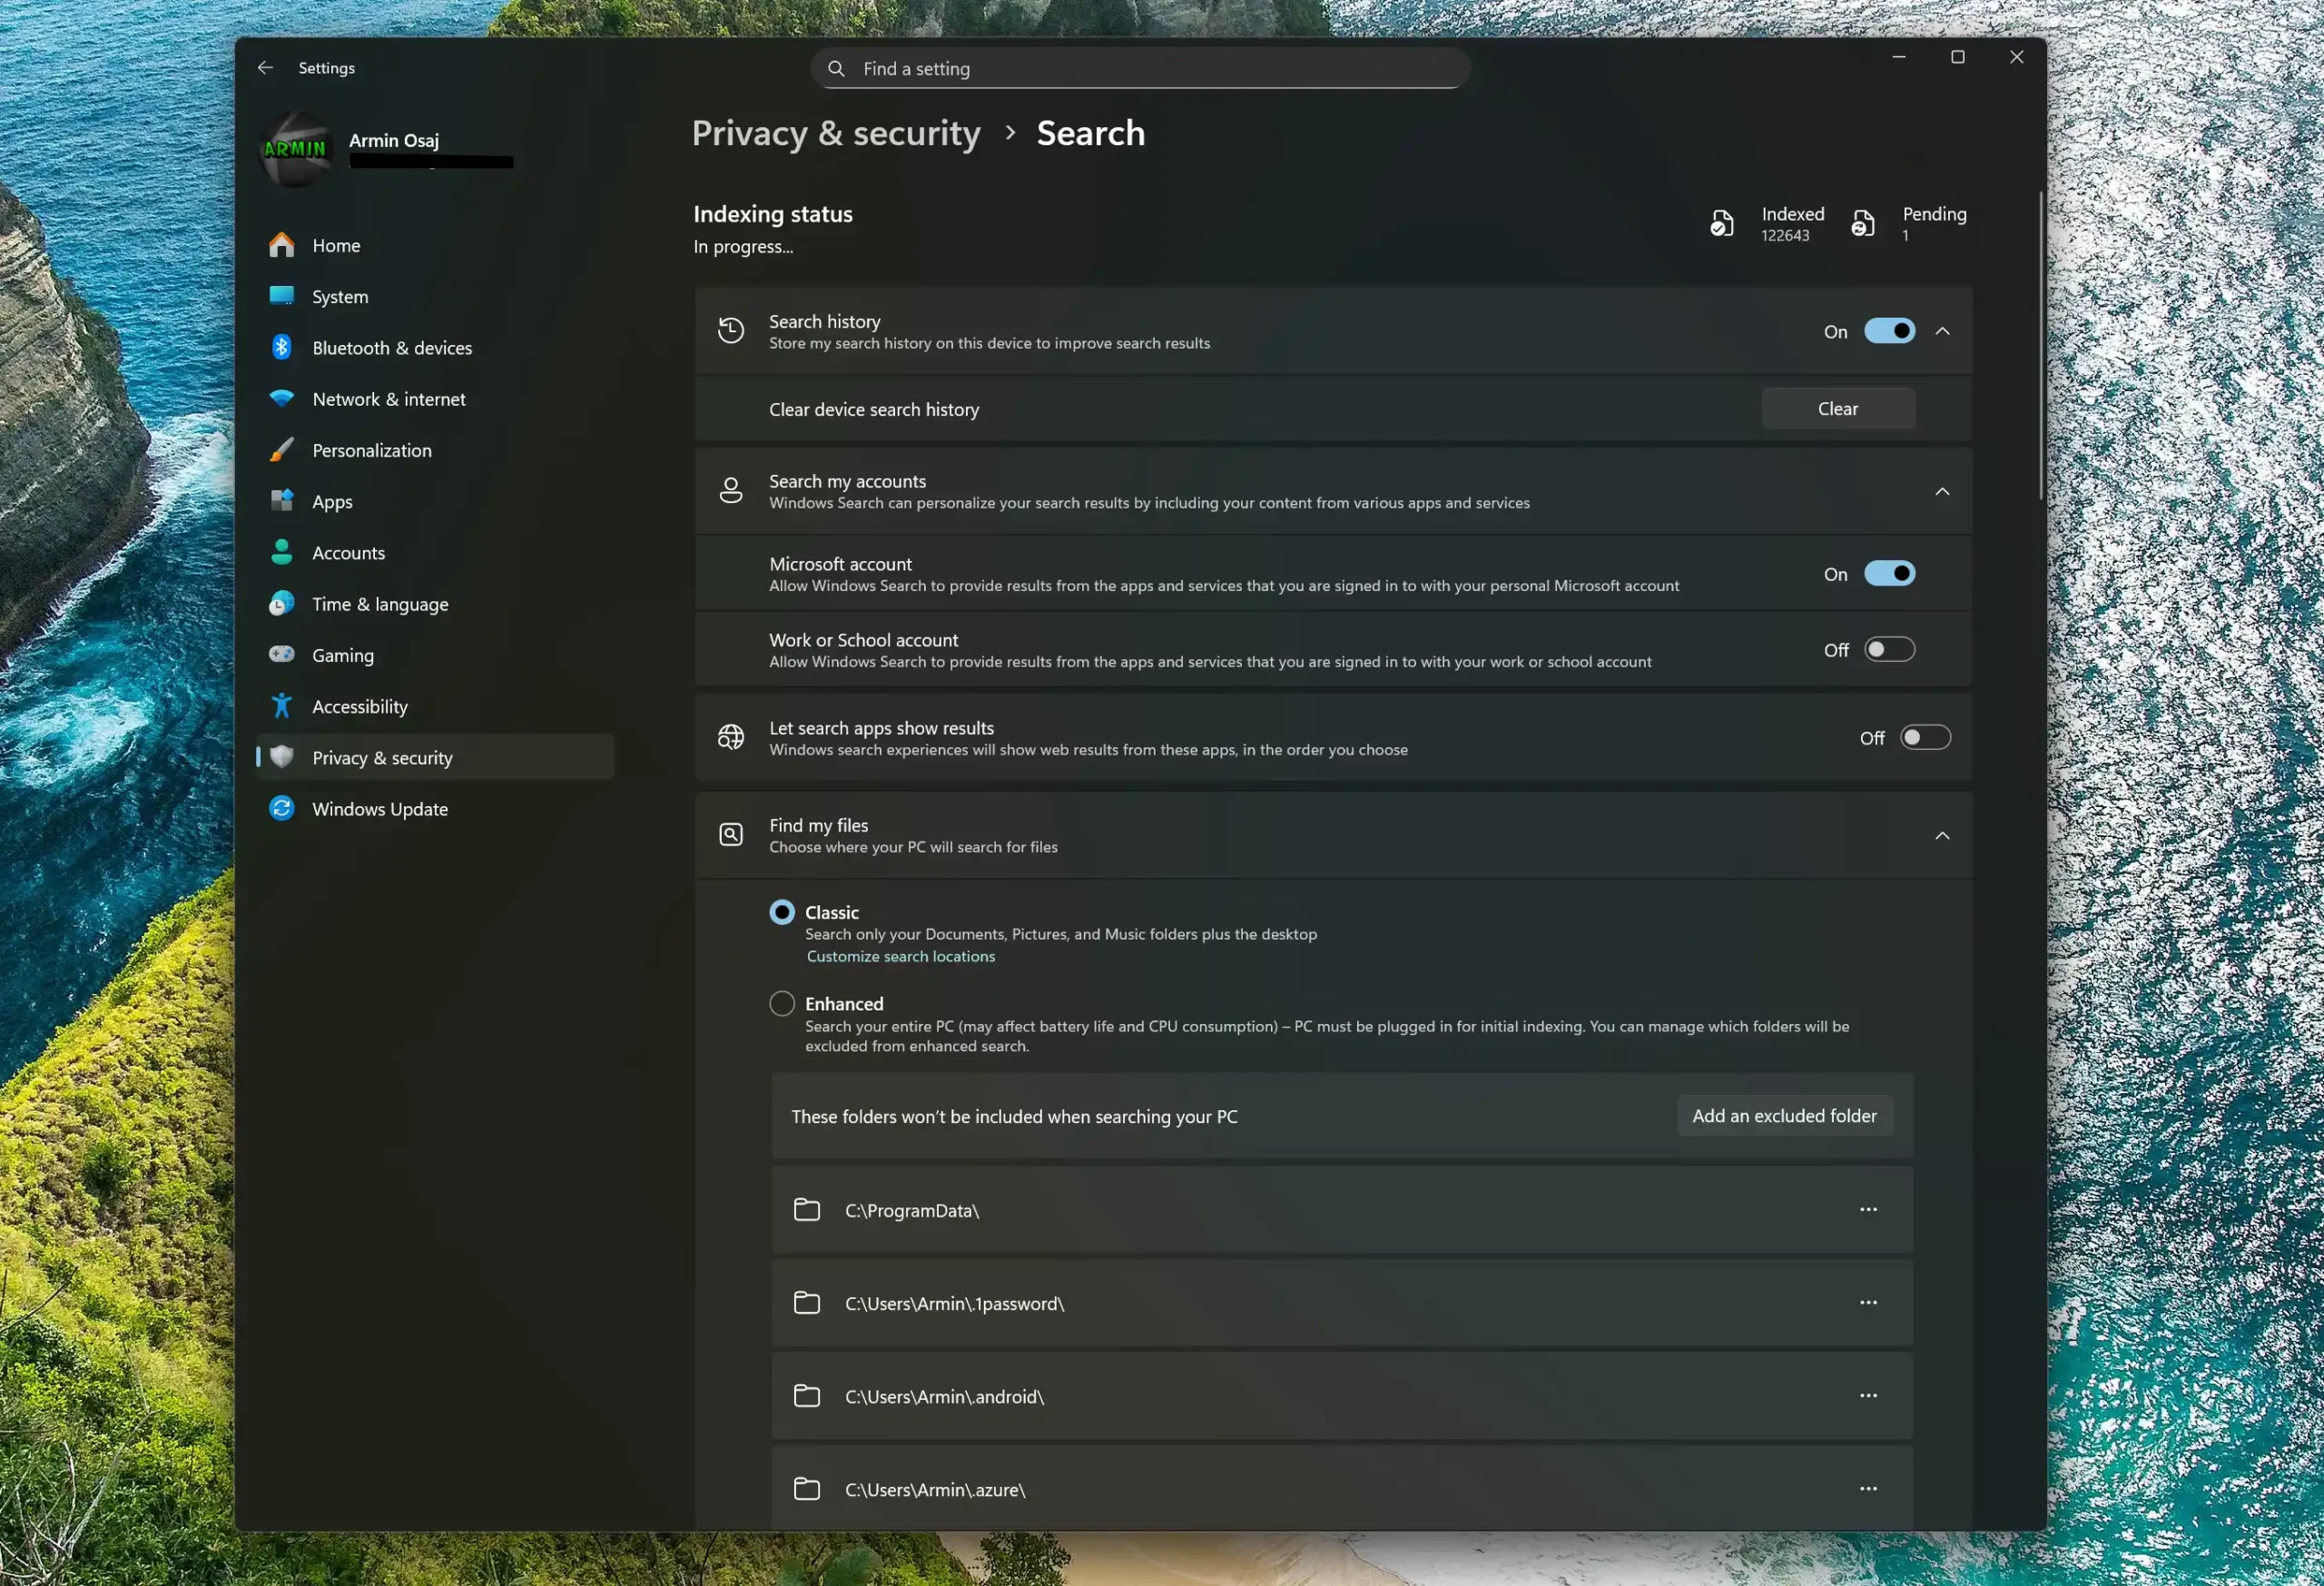2324x1586 pixels.
Task: Click the globe icon for search apps
Action: coord(731,737)
